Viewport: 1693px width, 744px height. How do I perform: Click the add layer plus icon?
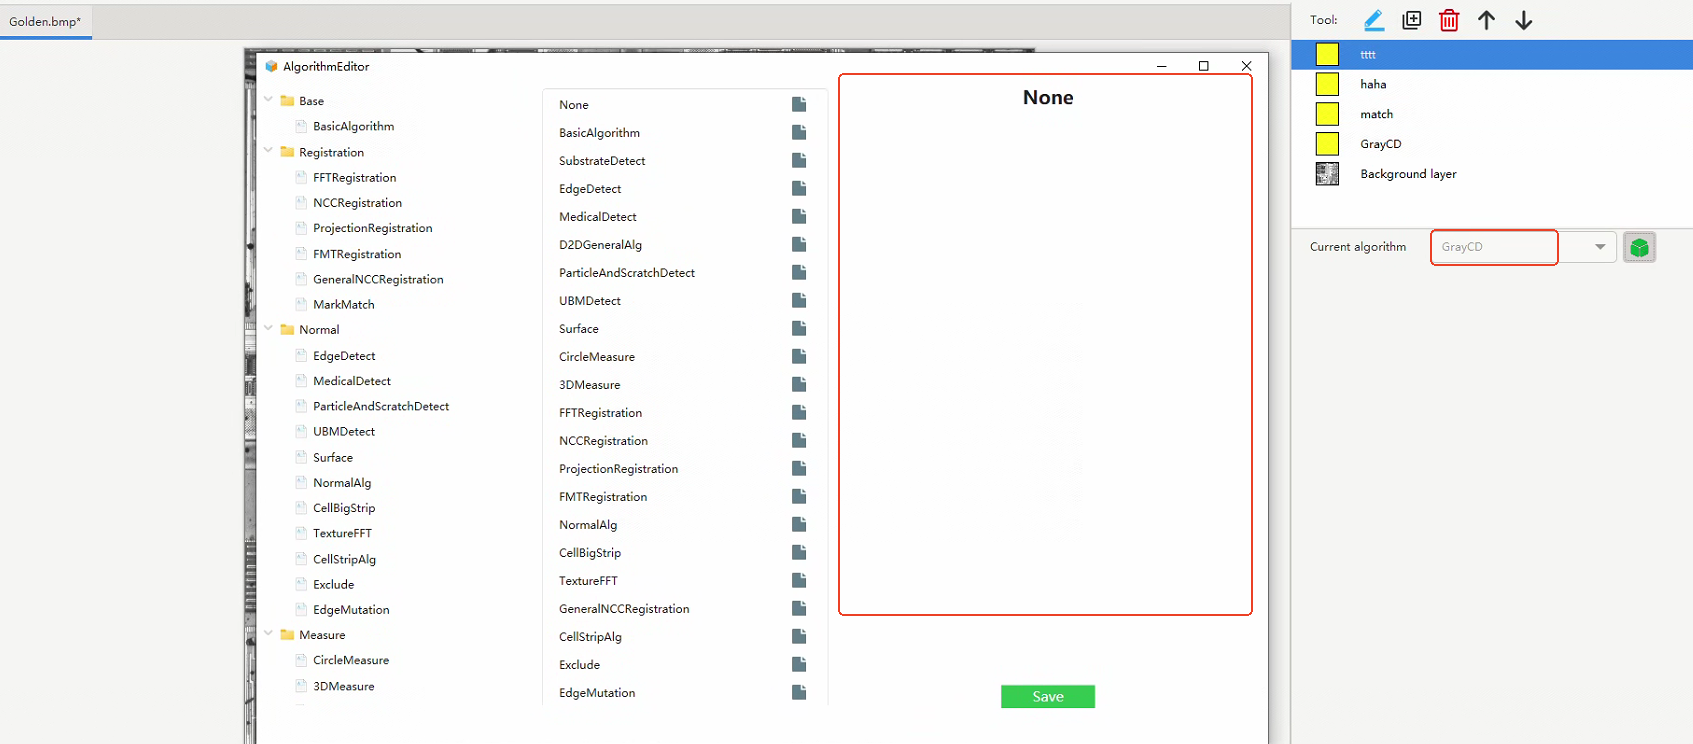pyautogui.click(x=1411, y=20)
